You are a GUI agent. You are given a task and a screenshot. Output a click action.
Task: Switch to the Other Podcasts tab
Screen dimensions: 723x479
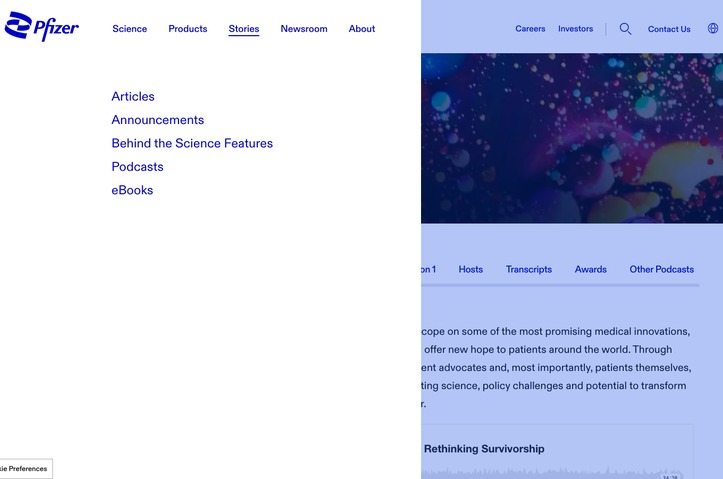pos(662,269)
